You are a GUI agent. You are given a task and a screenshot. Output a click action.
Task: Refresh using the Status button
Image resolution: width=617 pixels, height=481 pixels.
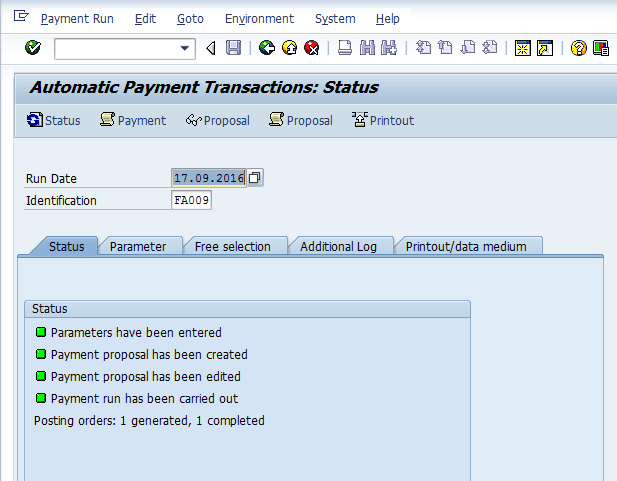pyautogui.click(x=54, y=120)
